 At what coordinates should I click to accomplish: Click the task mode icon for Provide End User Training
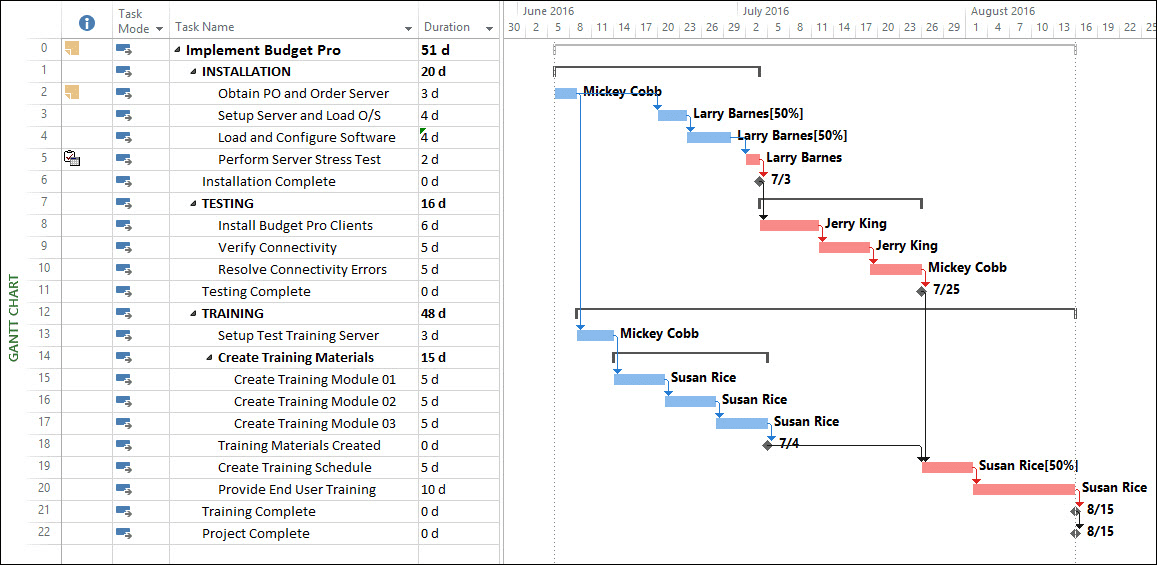(123, 490)
